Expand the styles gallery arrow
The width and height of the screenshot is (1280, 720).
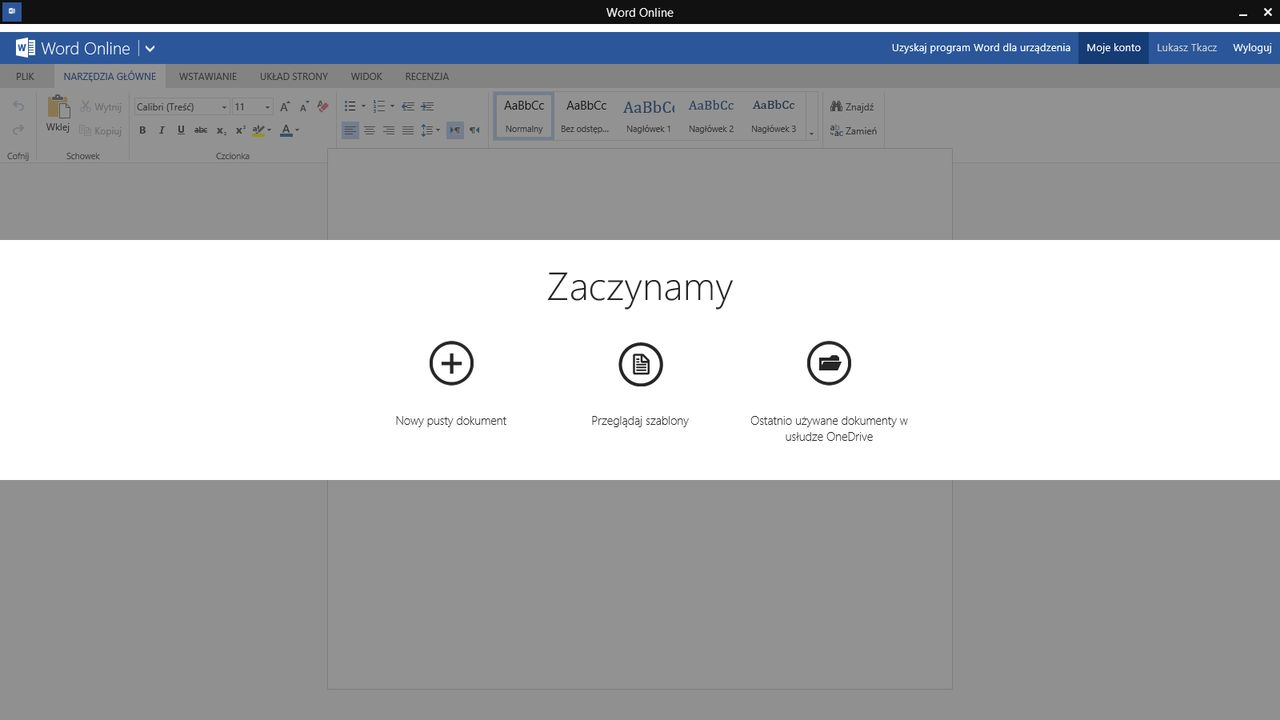811,132
